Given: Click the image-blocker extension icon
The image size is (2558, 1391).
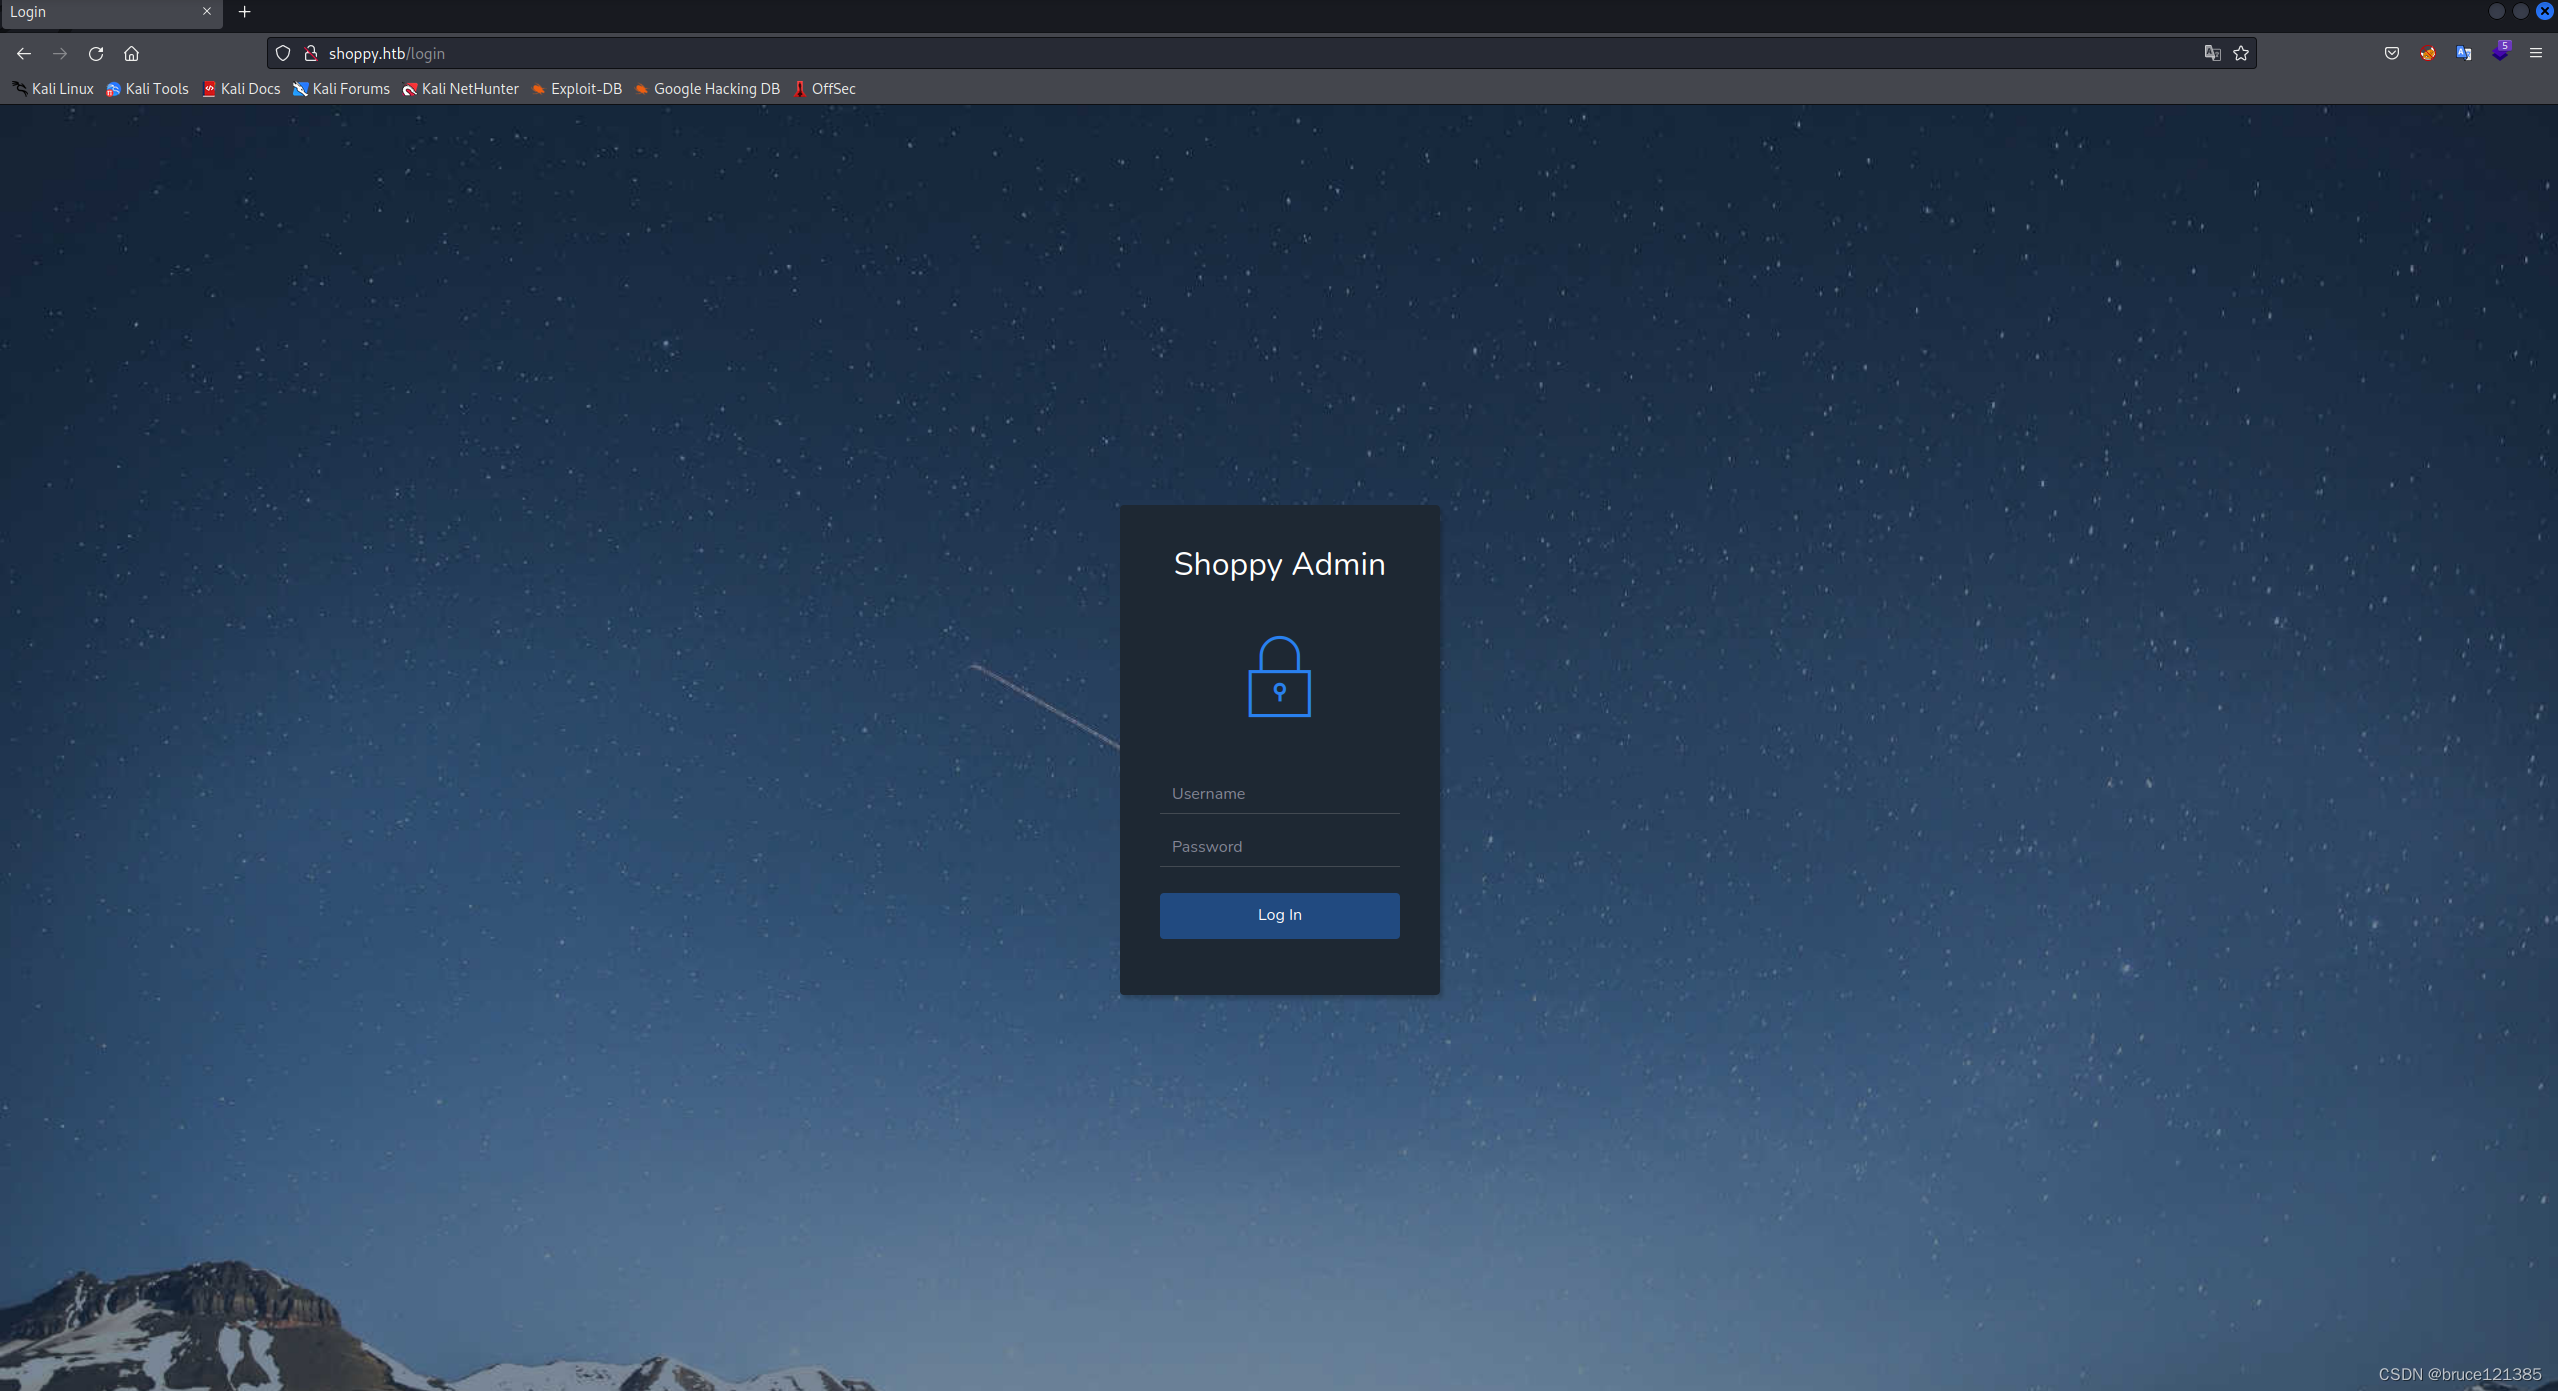Looking at the screenshot, I should point(2427,53).
